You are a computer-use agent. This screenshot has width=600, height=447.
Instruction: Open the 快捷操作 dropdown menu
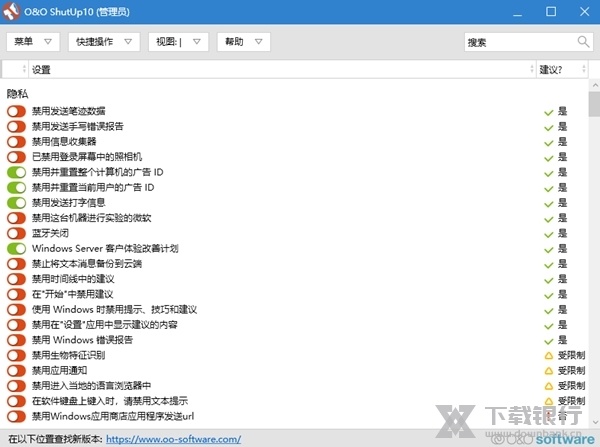pyautogui.click(x=104, y=42)
